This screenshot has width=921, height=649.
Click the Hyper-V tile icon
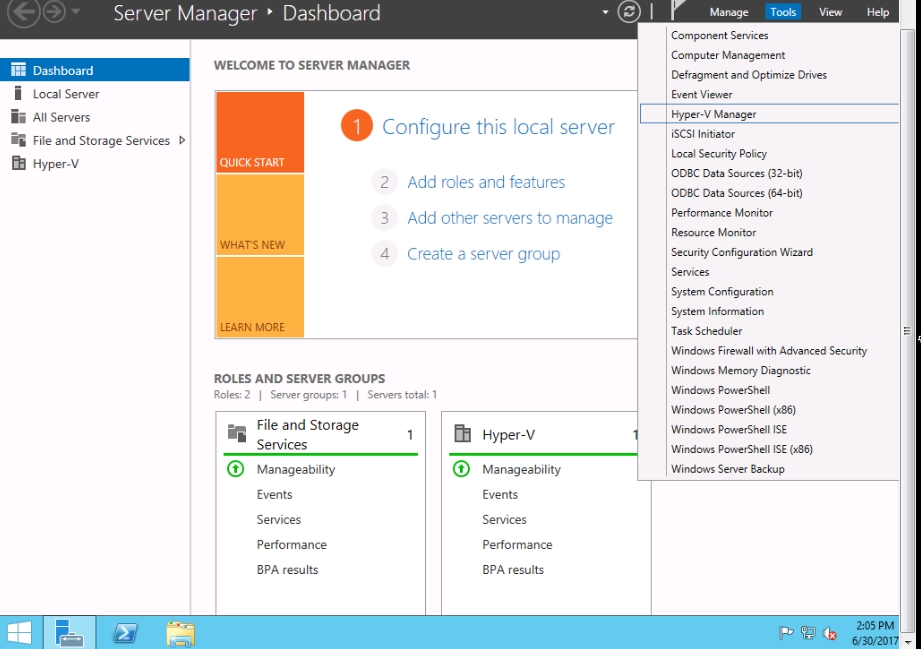462,433
